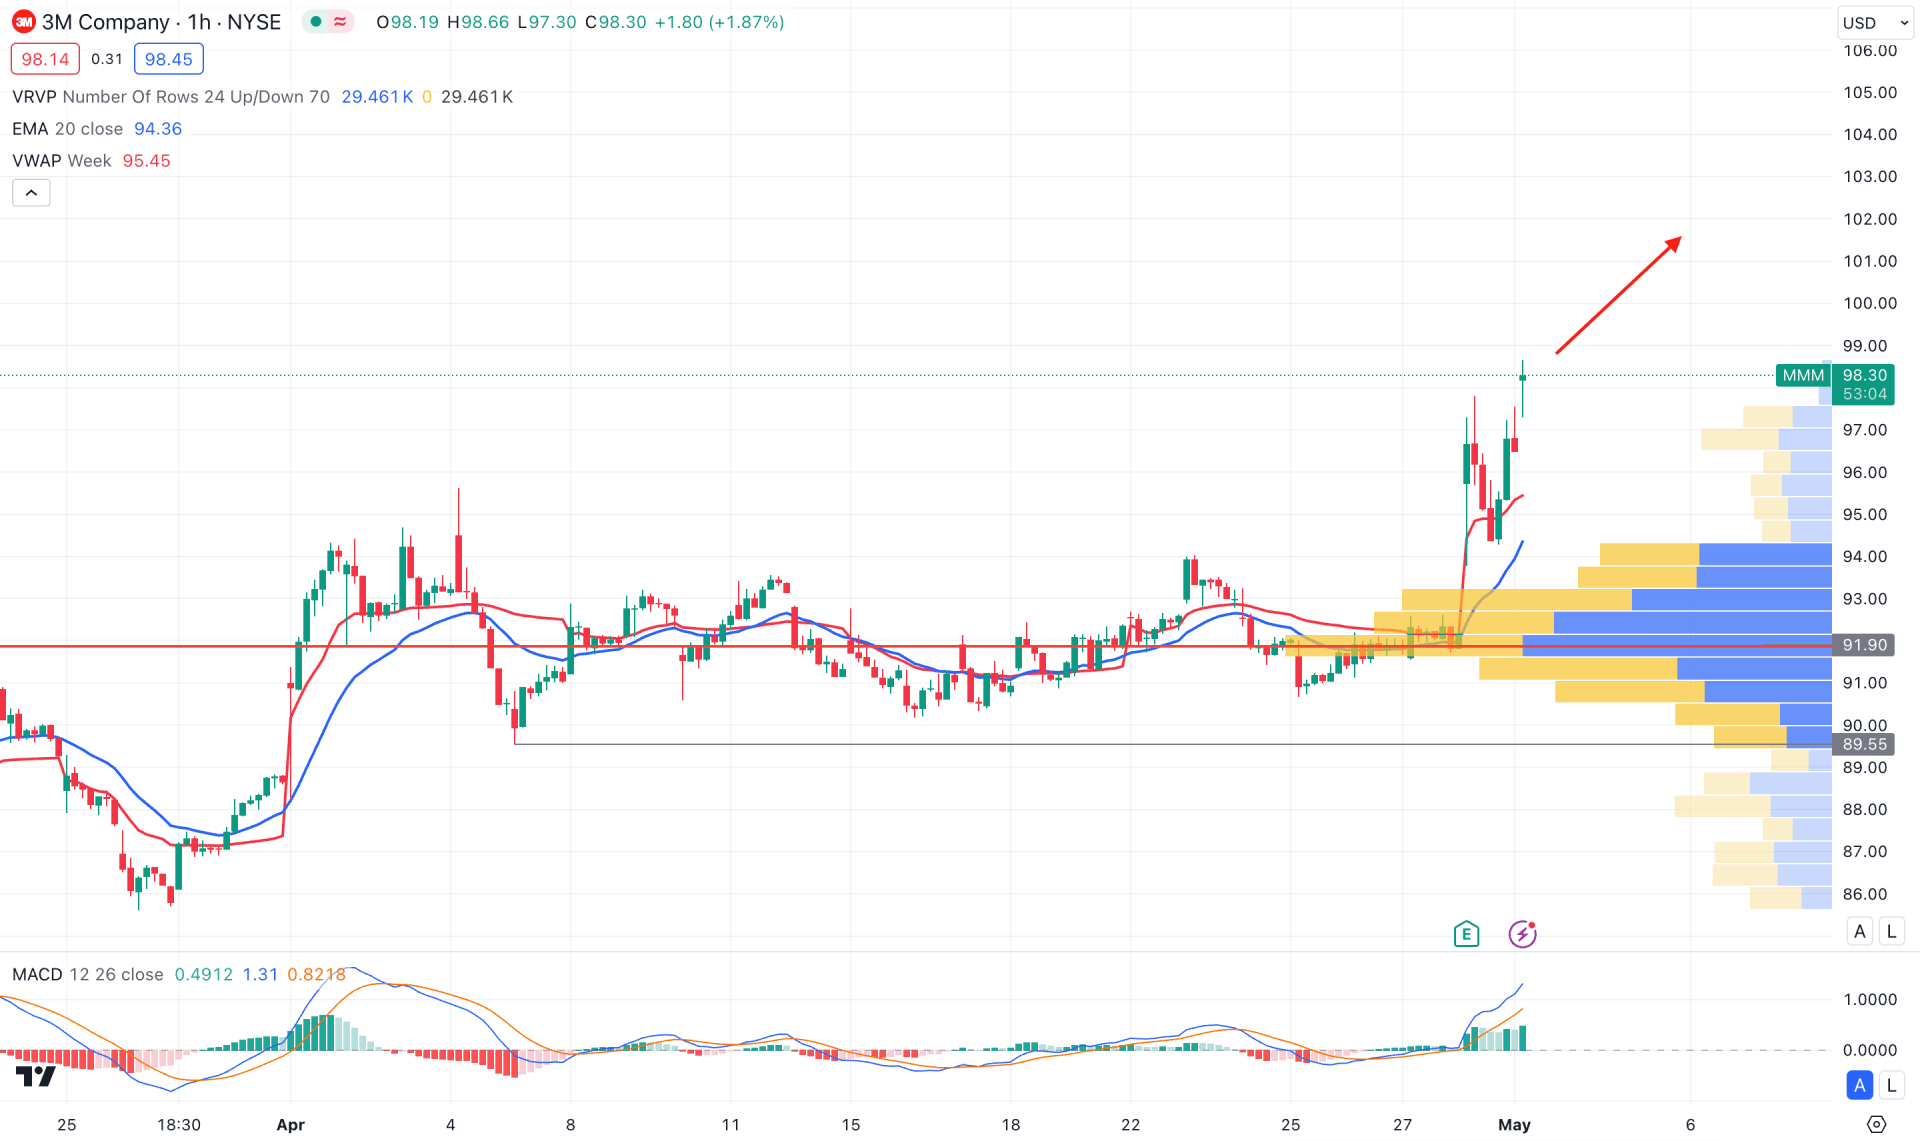Toggle auto scale A on price pane

pos(1860,931)
